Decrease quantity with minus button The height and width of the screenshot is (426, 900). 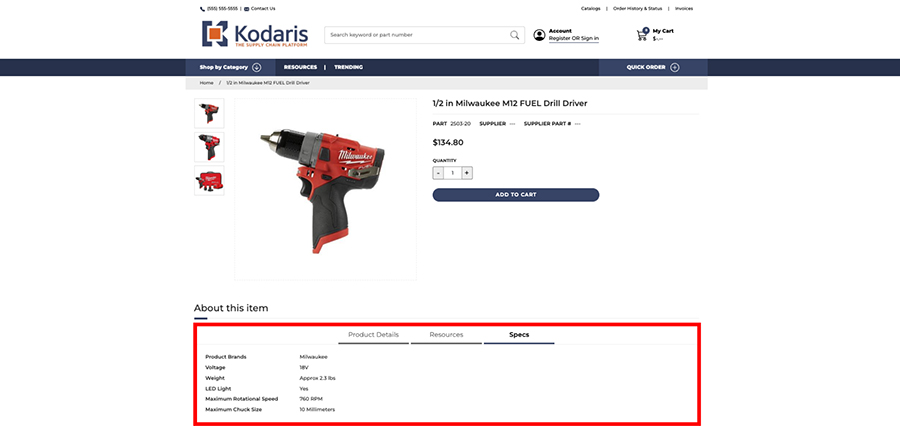point(439,173)
